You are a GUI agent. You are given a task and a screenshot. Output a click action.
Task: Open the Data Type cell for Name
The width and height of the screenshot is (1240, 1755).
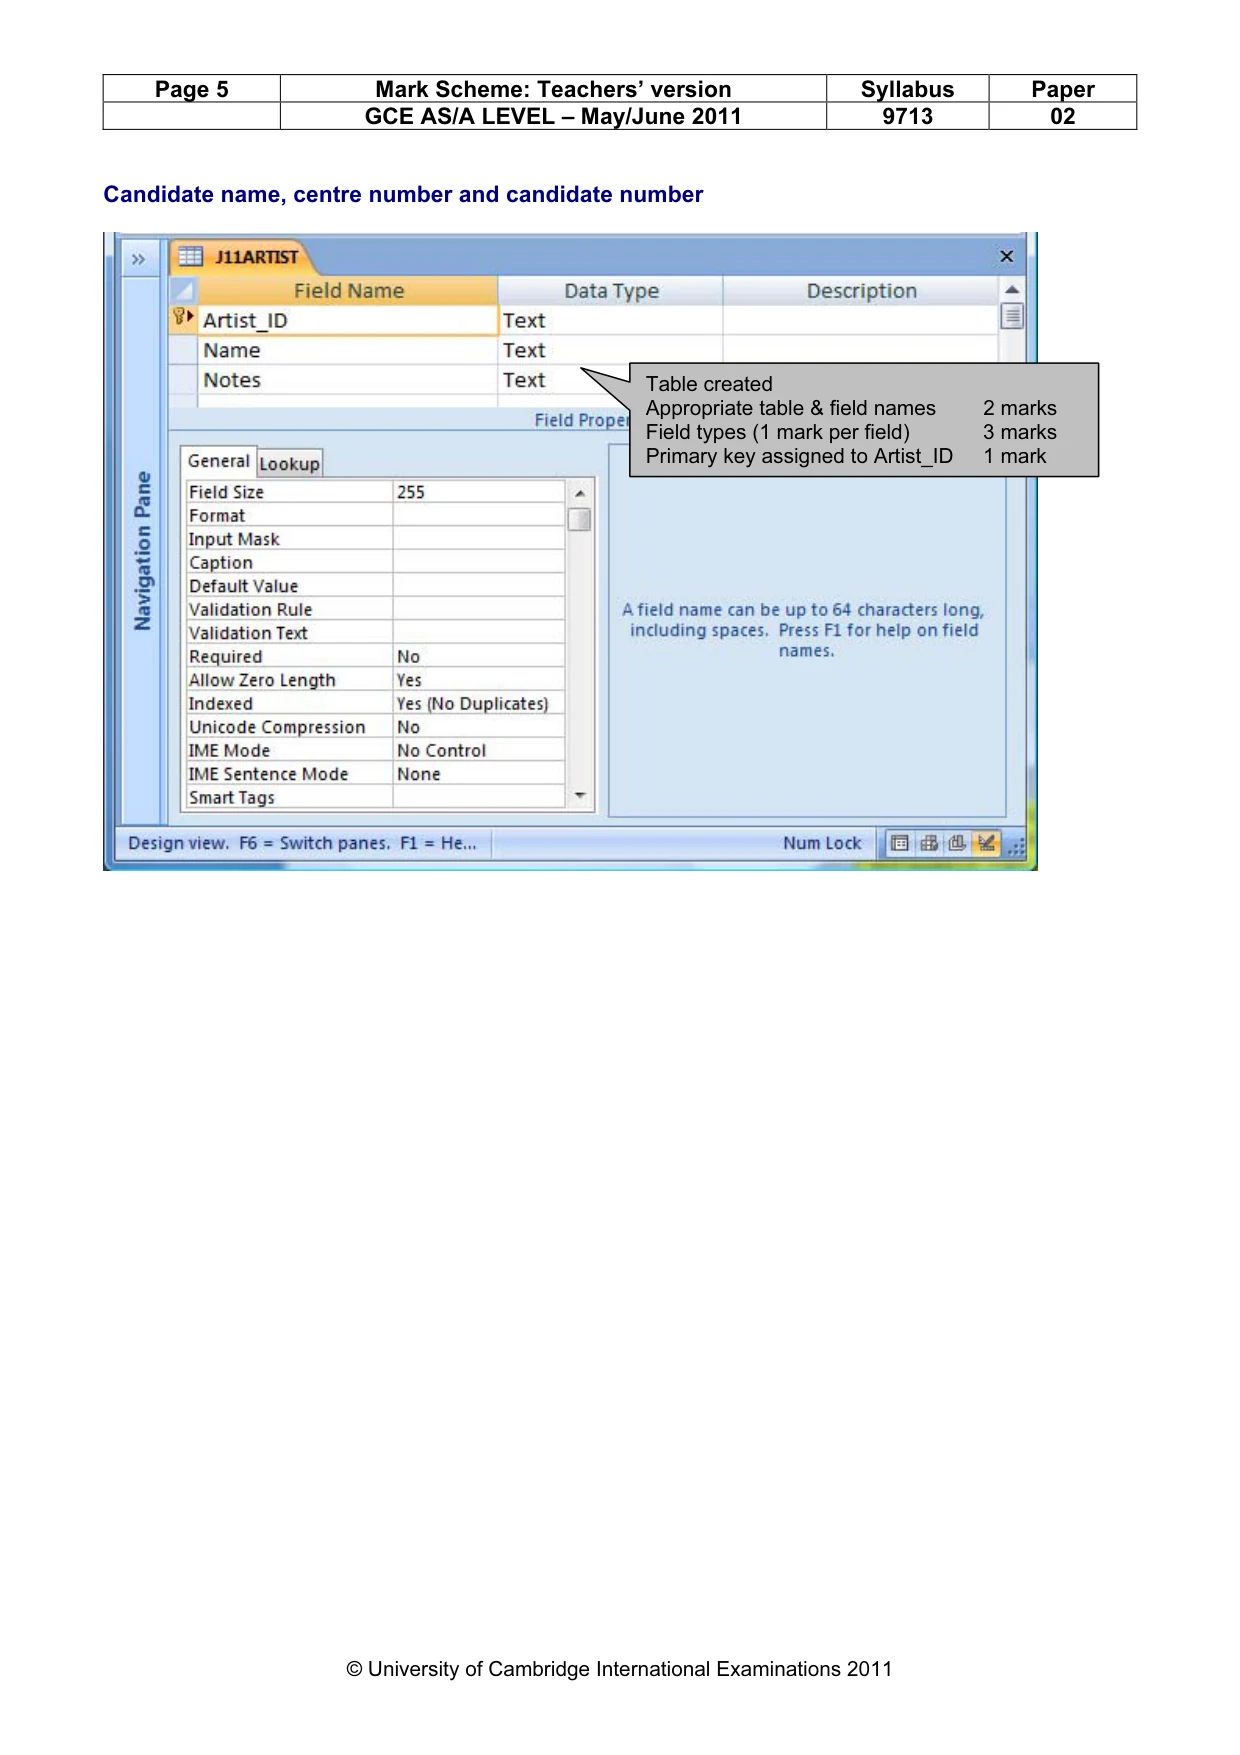pyautogui.click(x=610, y=350)
